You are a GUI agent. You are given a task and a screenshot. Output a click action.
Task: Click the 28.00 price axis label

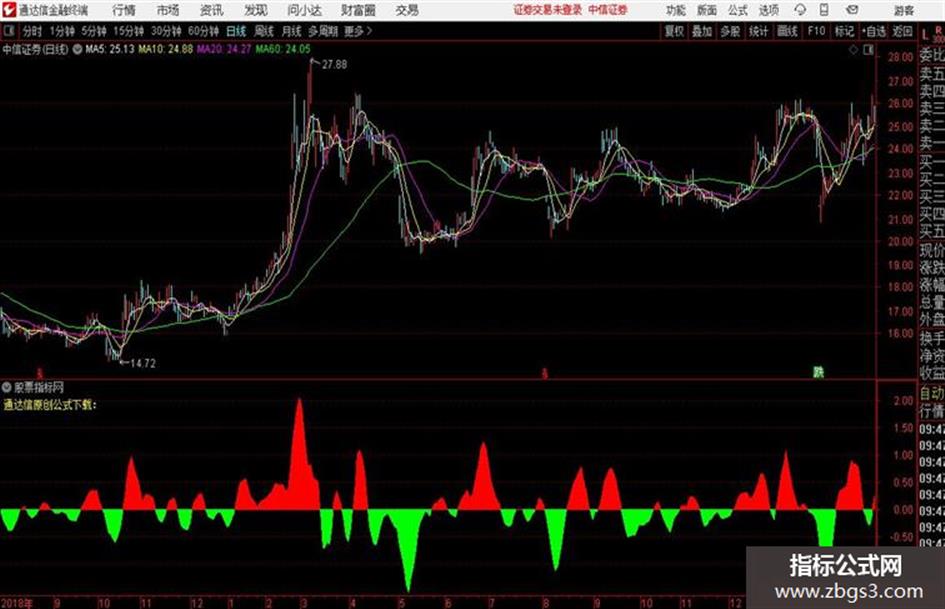pos(900,57)
